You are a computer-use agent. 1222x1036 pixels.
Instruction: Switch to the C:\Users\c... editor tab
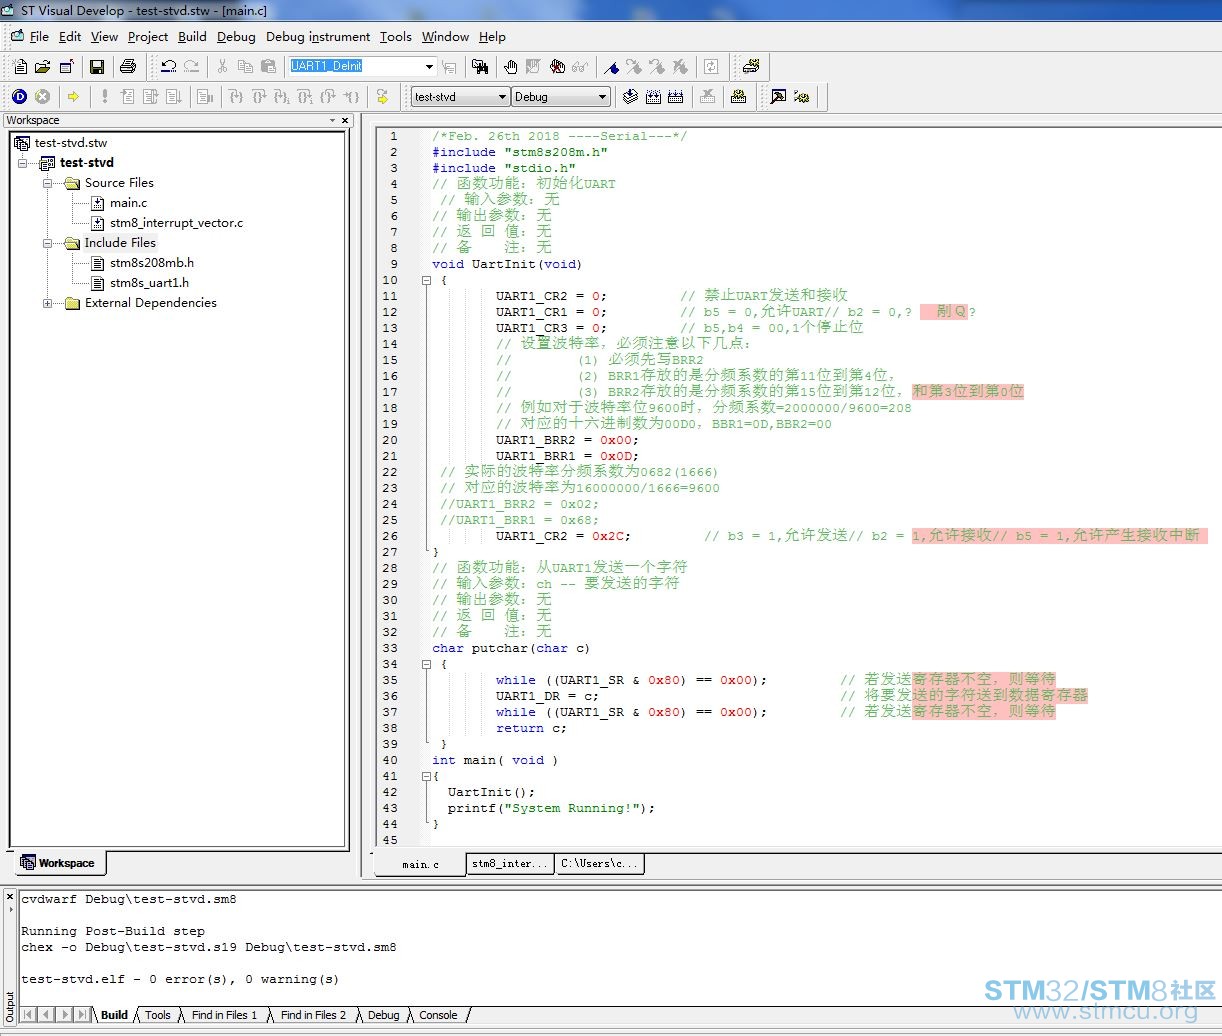[x=599, y=863]
